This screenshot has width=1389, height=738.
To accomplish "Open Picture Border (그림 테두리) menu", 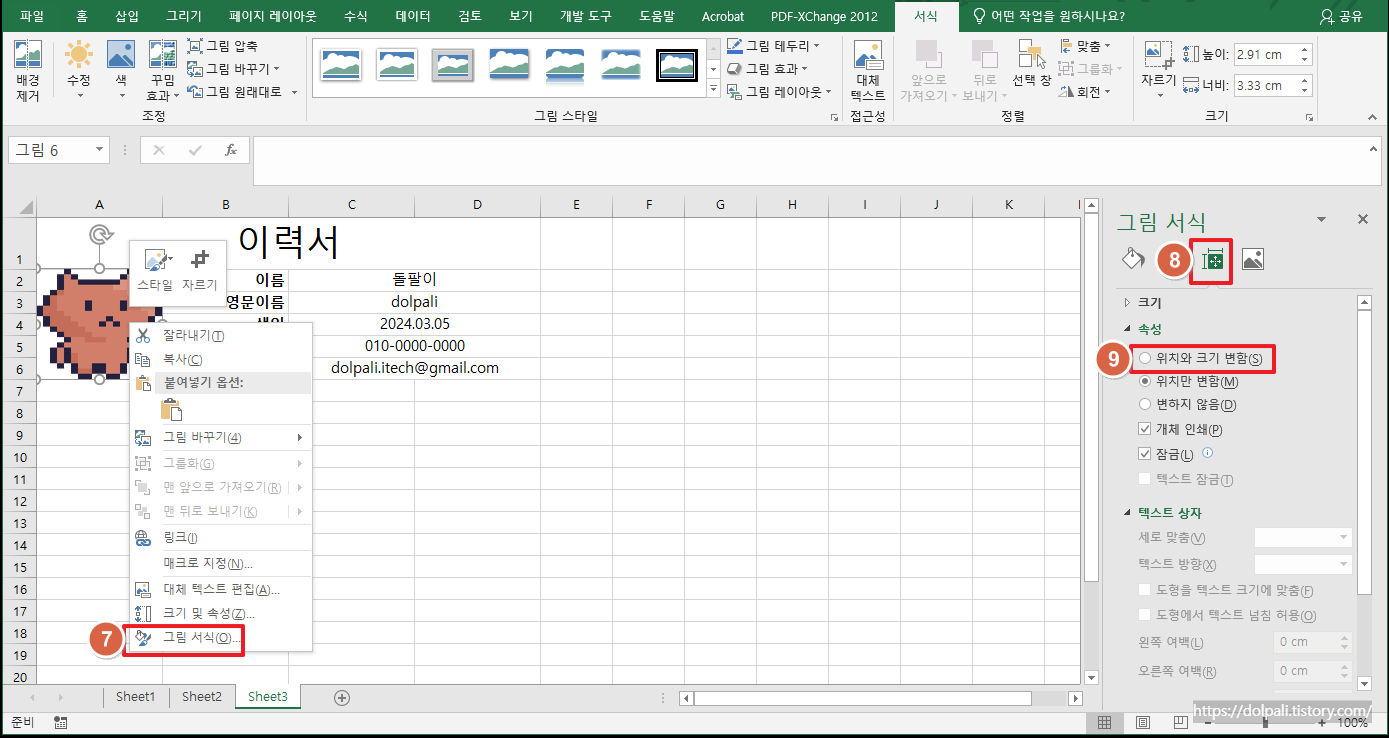I will coord(773,46).
